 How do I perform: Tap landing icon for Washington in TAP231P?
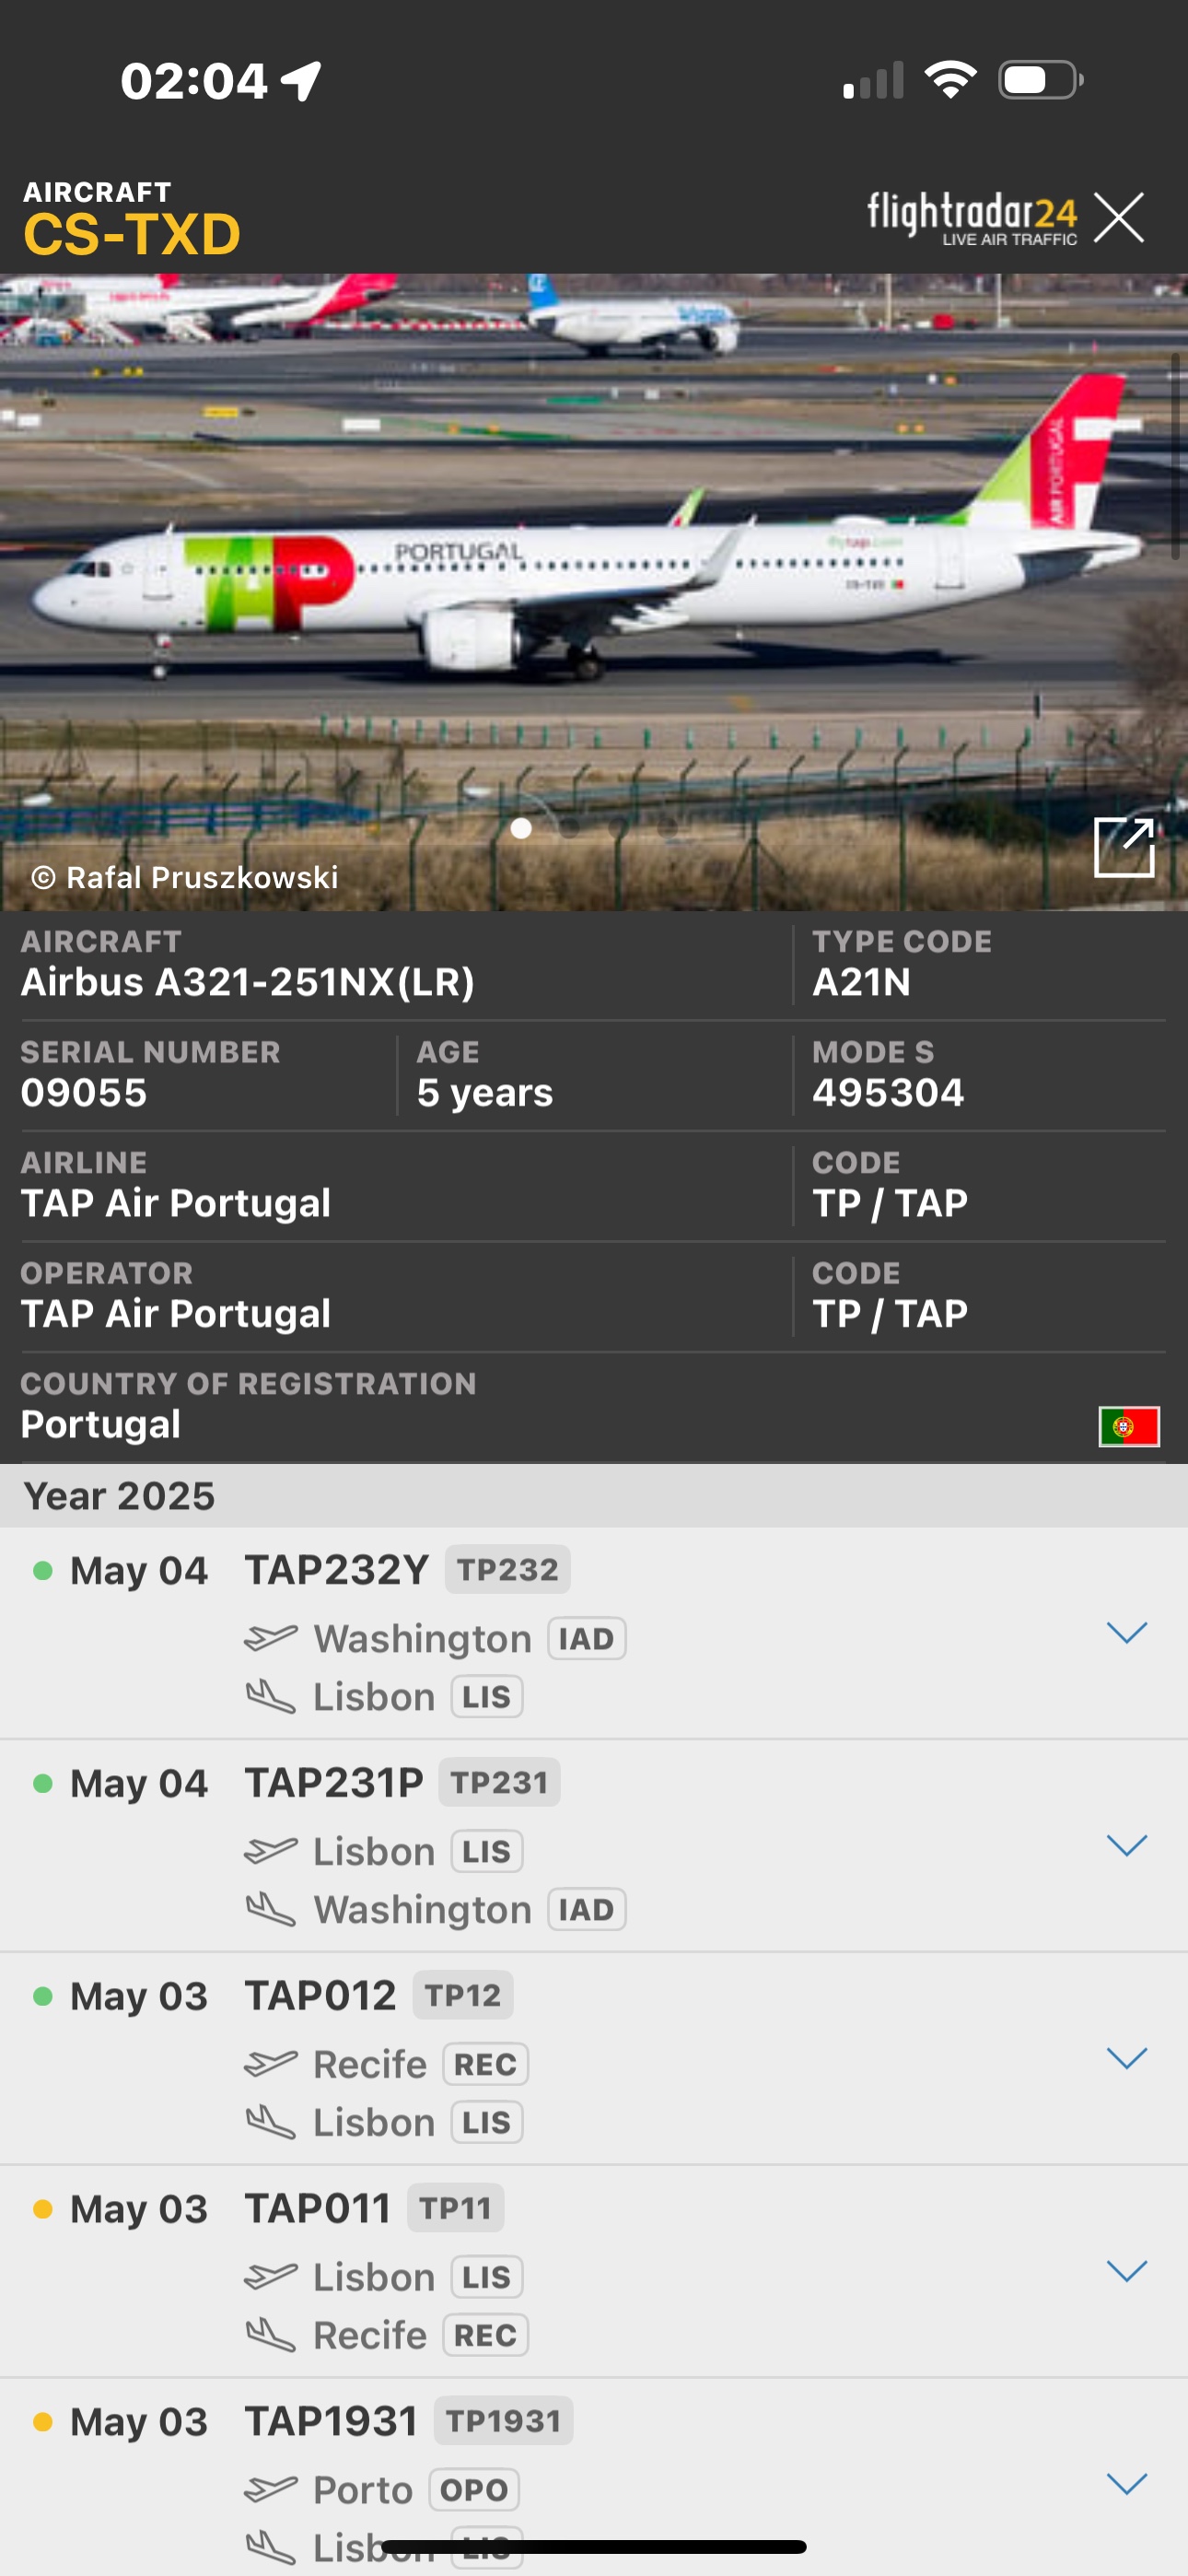pos(271,1910)
